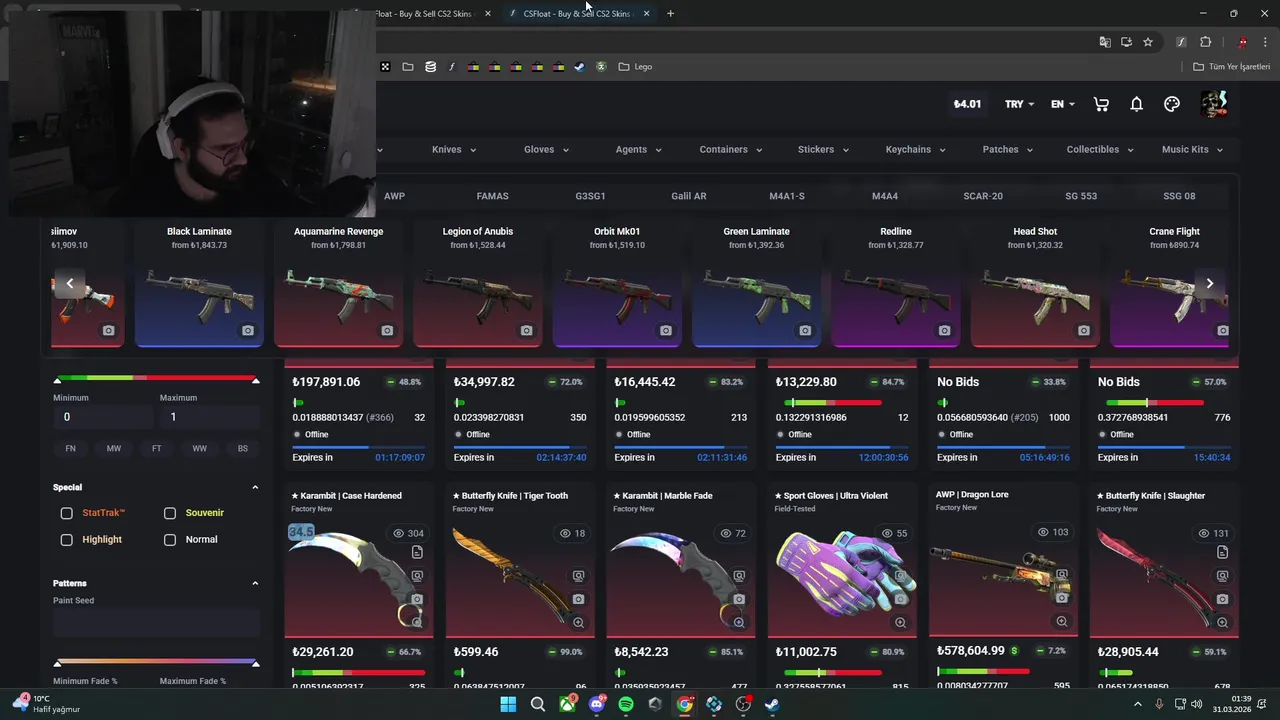Collapse the Patterns filter section
1280x720 pixels.
point(255,583)
